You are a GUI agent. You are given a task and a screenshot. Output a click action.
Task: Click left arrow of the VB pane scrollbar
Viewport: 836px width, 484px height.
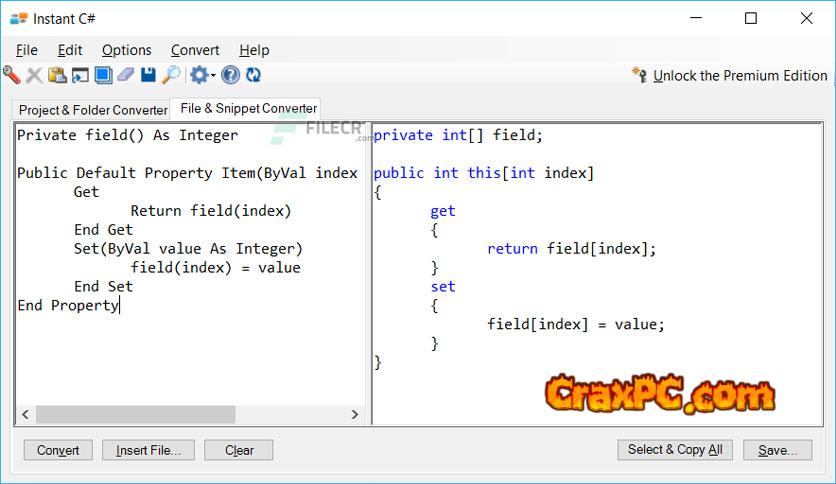(x=25, y=414)
